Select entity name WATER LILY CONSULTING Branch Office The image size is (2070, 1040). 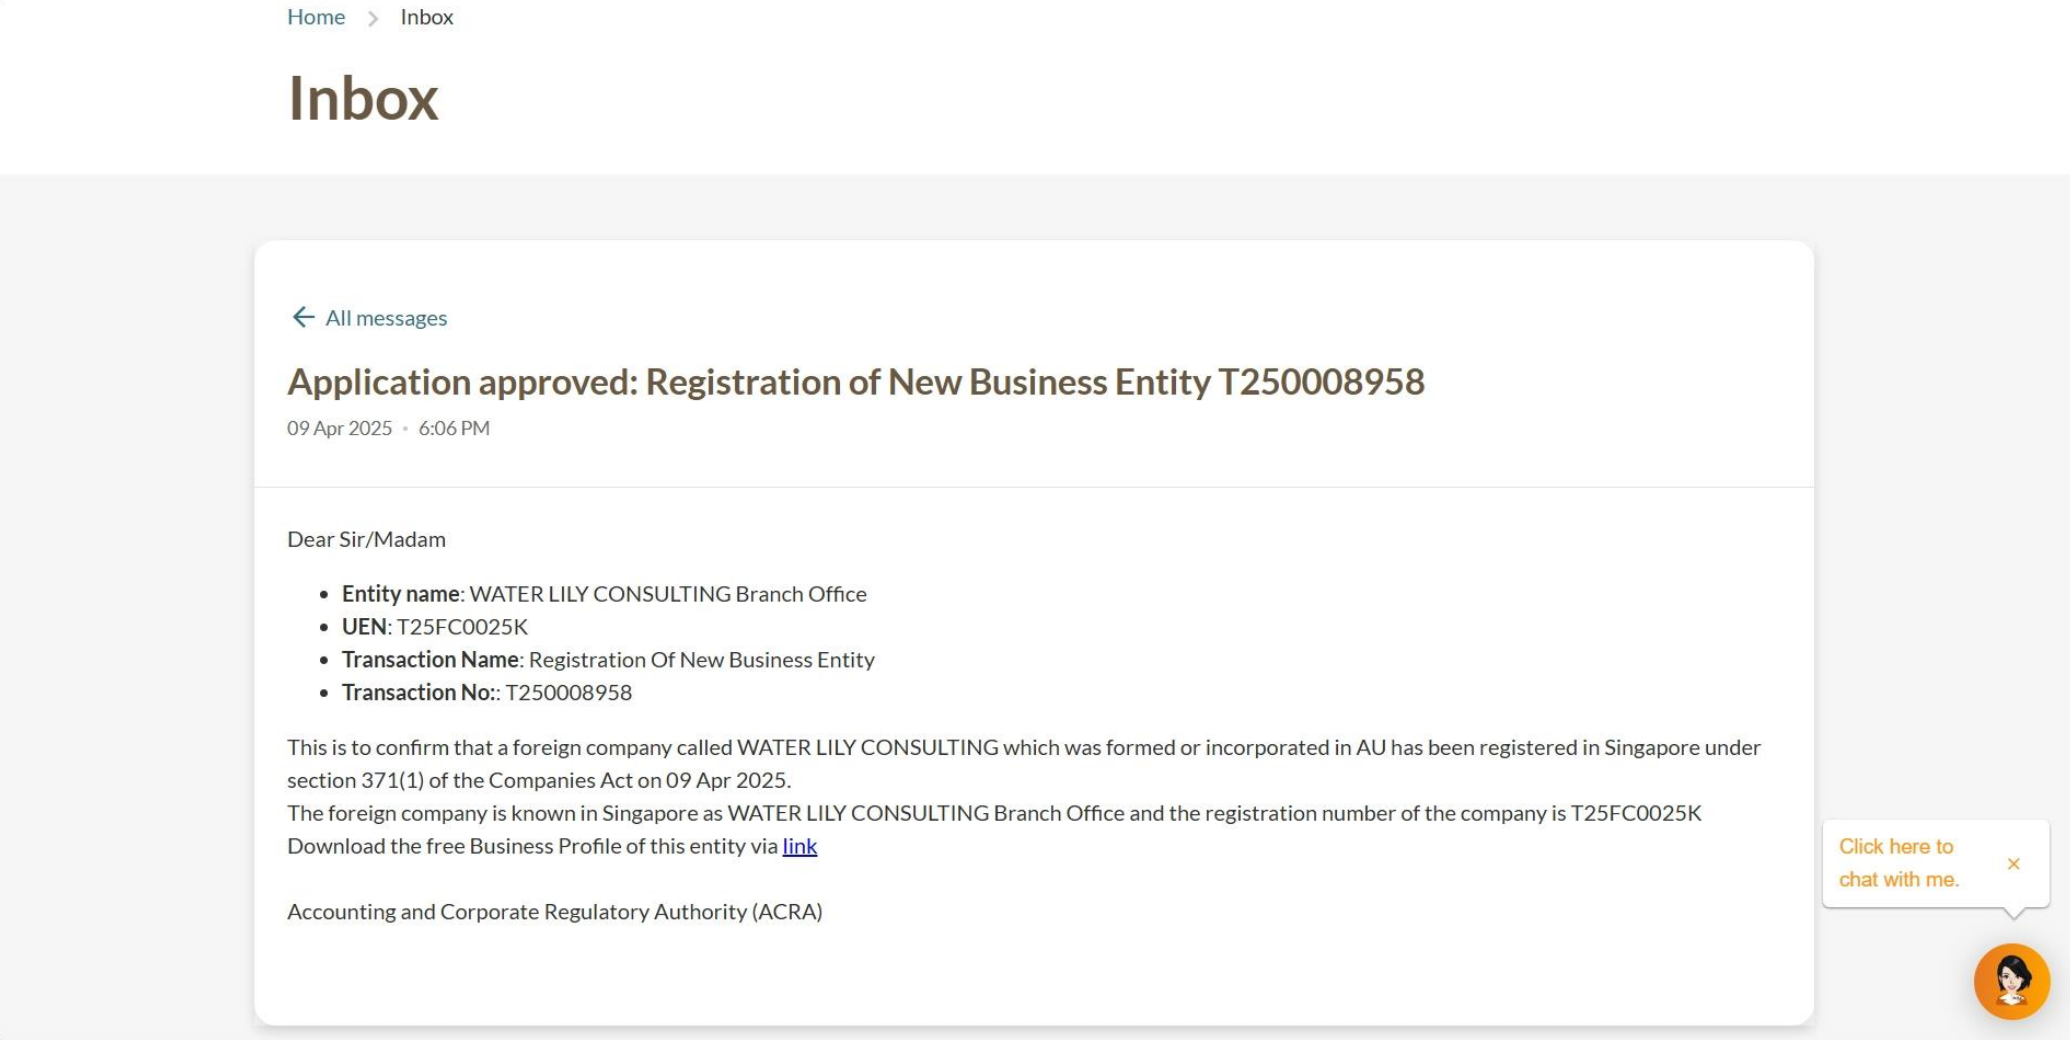click(x=668, y=593)
